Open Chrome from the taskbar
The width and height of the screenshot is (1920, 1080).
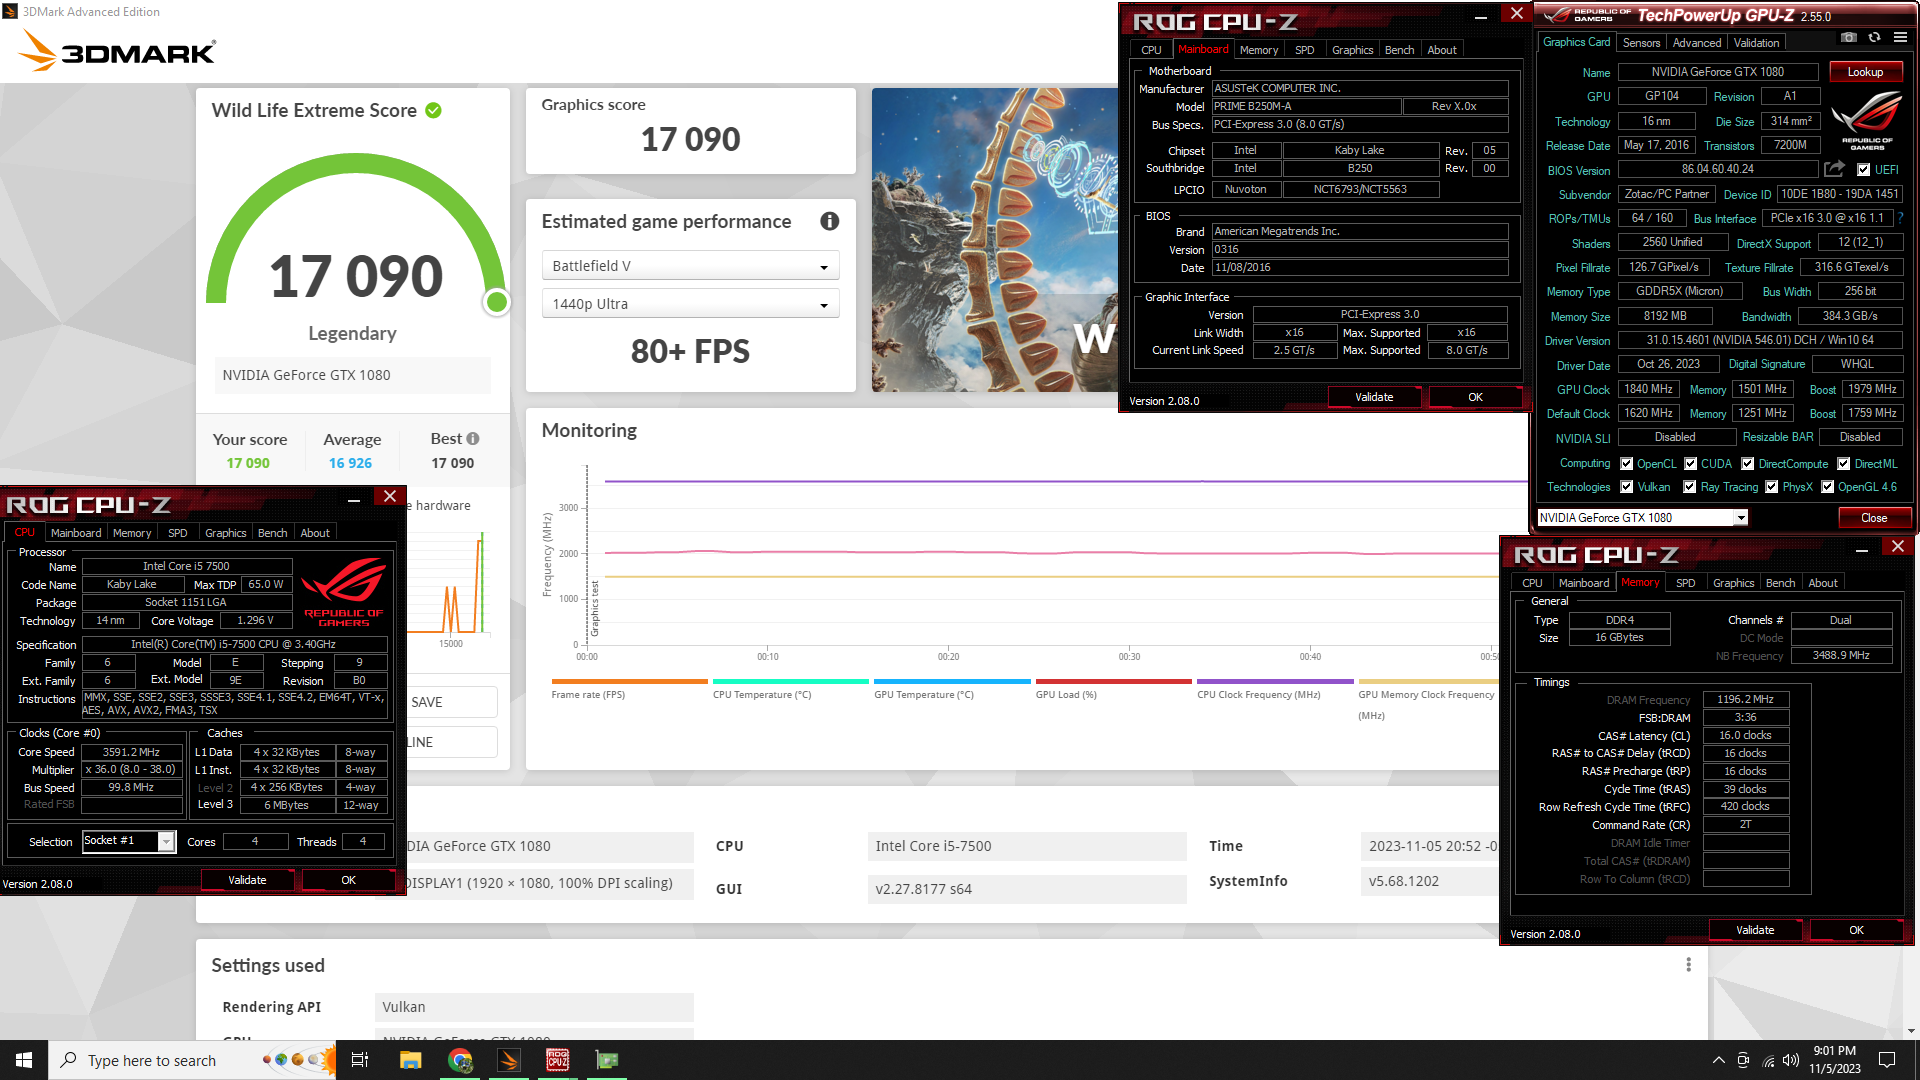pos(460,1060)
